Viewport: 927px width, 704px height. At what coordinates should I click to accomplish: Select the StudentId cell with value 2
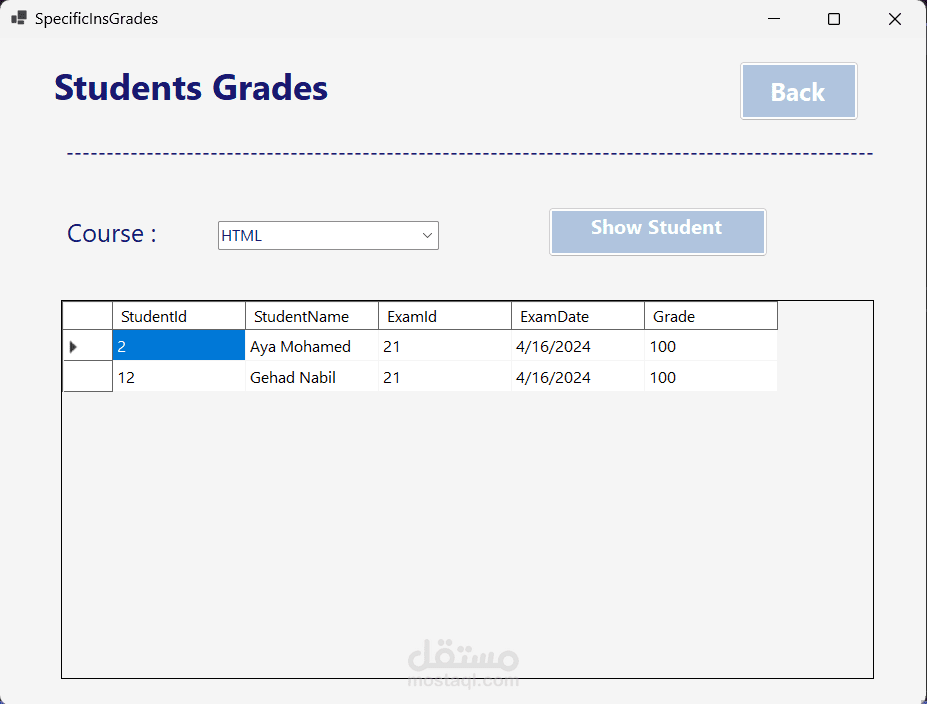[179, 346]
